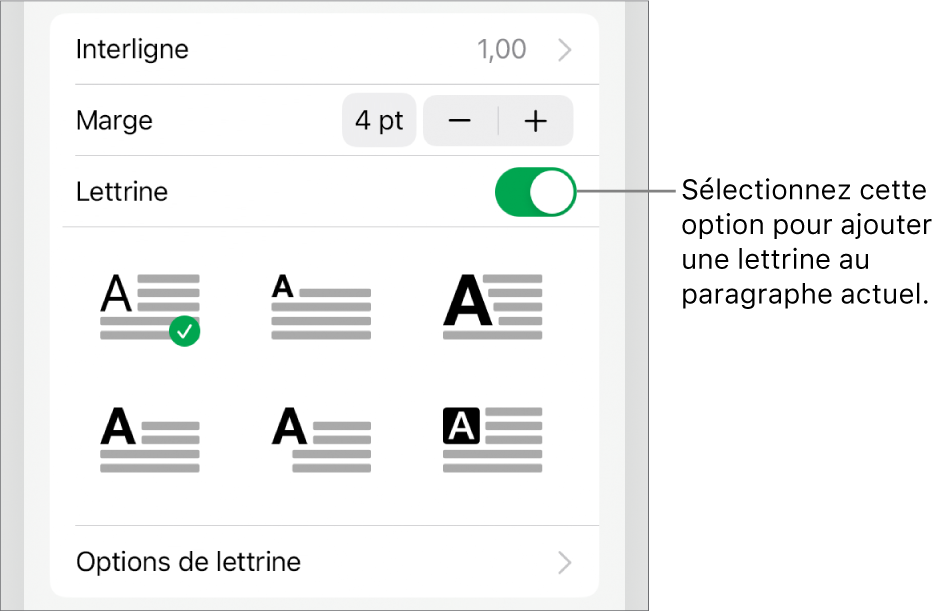Click the Interligne label
Viewport: 940px width, 611px height.
click(132, 48)
